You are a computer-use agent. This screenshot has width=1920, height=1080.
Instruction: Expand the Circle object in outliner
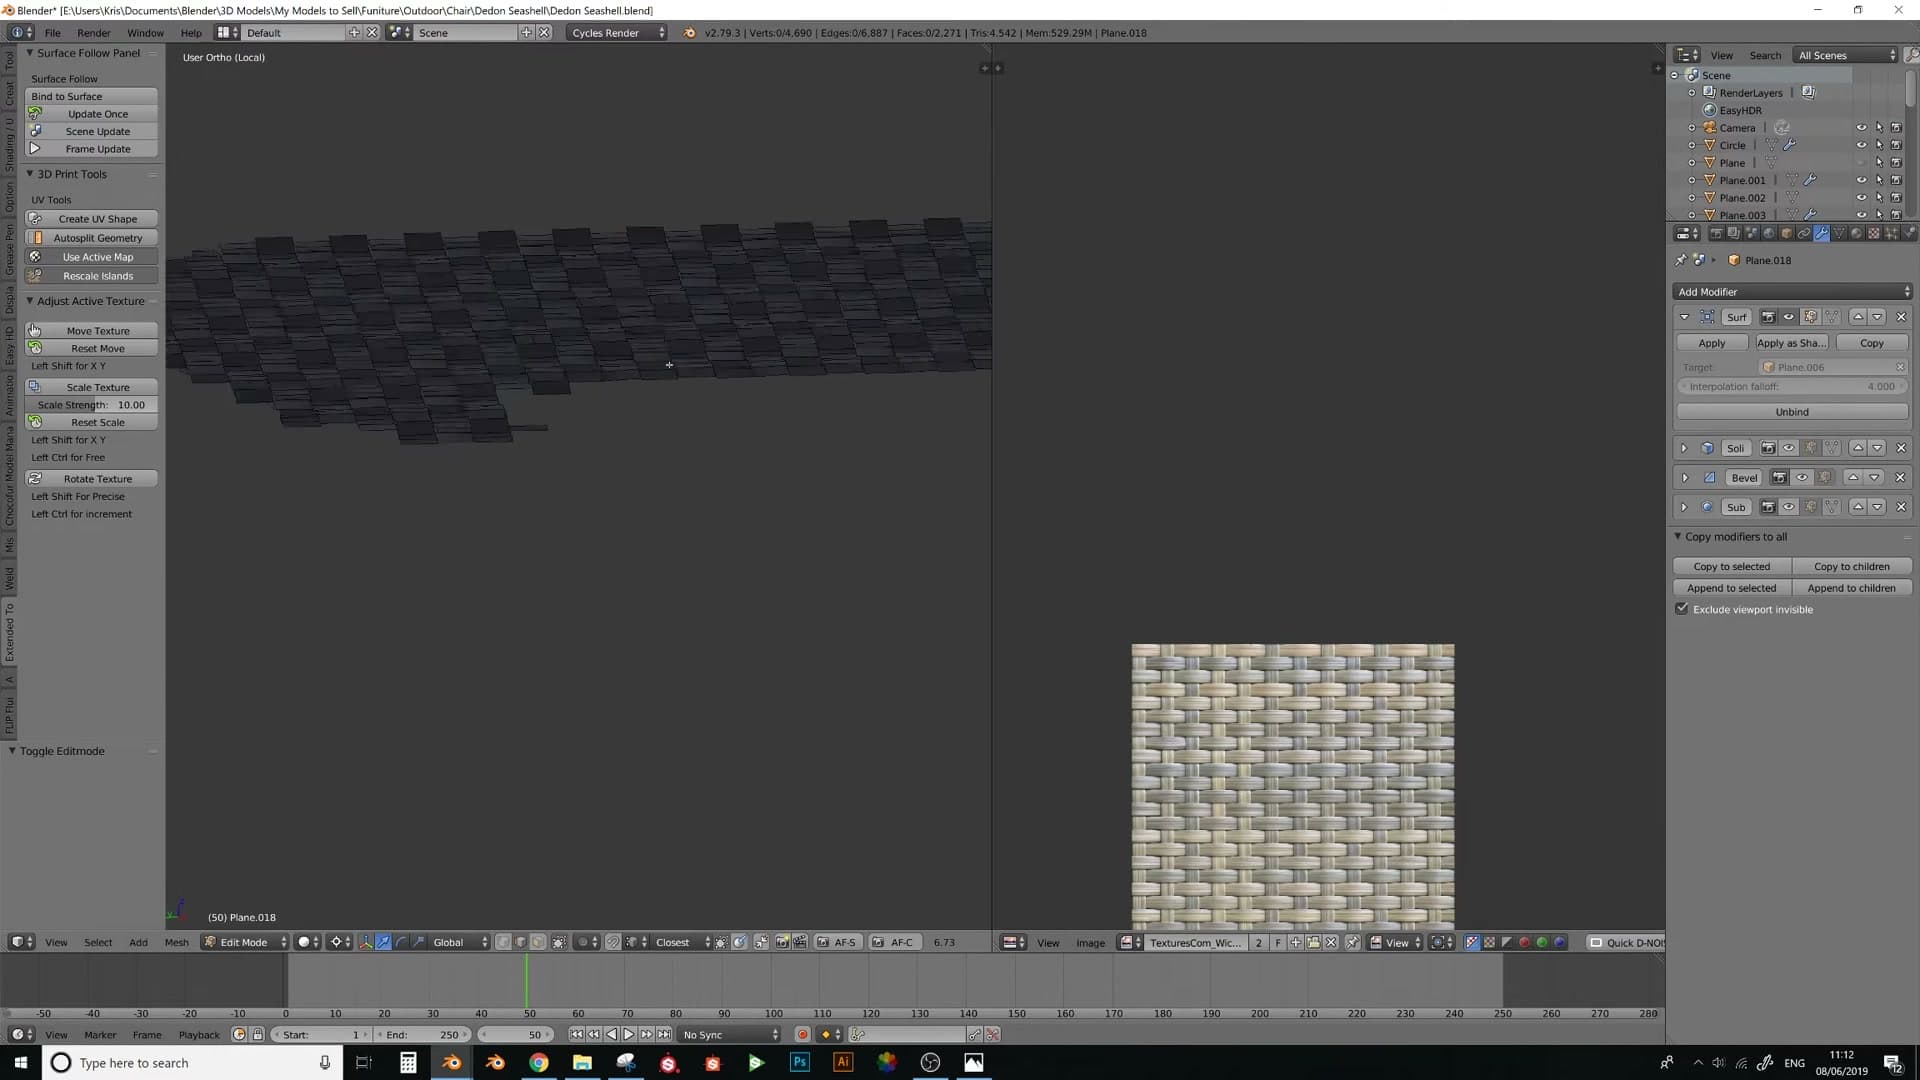pyautogui.click(x=1692, y=145)
